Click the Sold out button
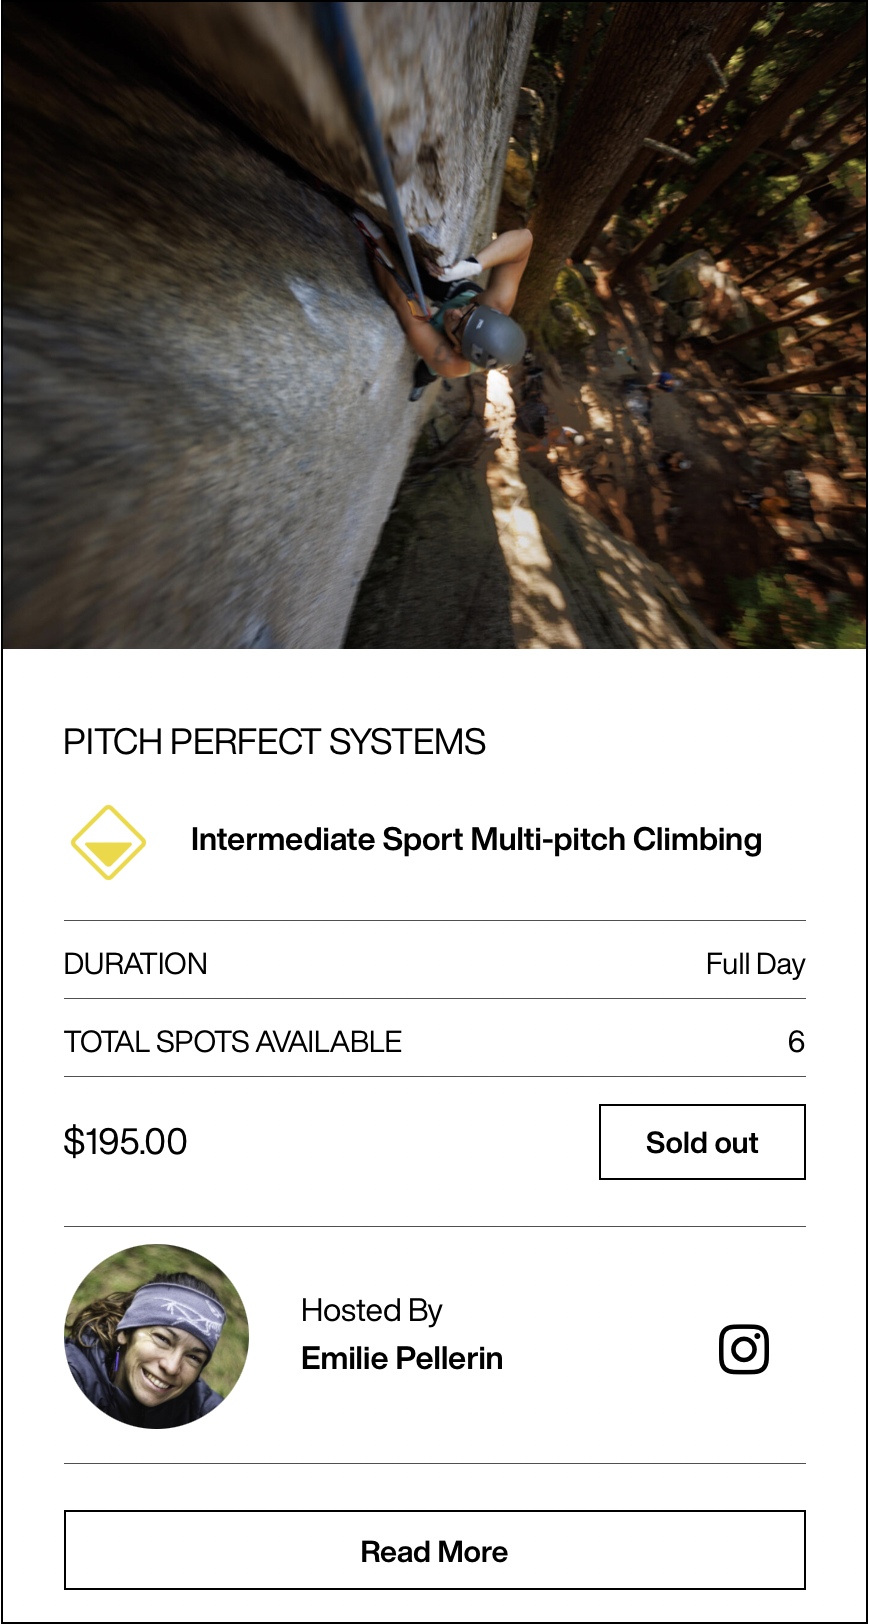870x1624 pixels. (702, 1142)
